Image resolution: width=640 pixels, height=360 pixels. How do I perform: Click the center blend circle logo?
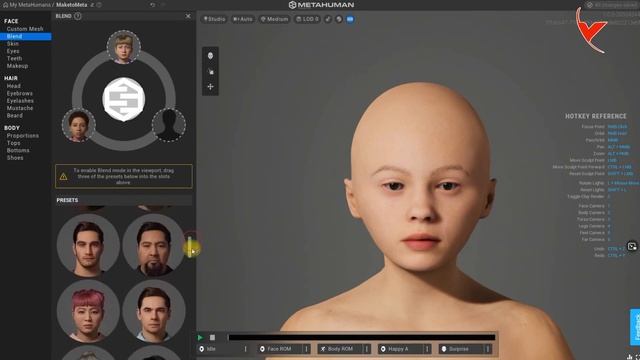point(124,99)
